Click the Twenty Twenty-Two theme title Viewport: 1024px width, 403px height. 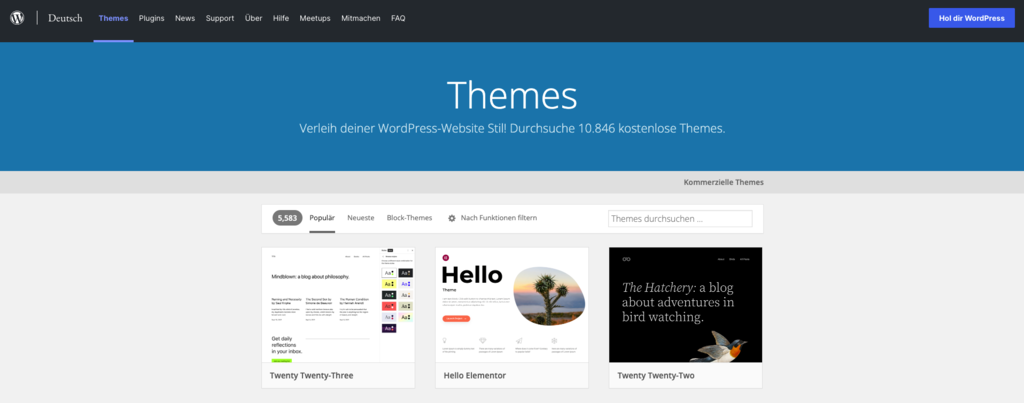656,376
